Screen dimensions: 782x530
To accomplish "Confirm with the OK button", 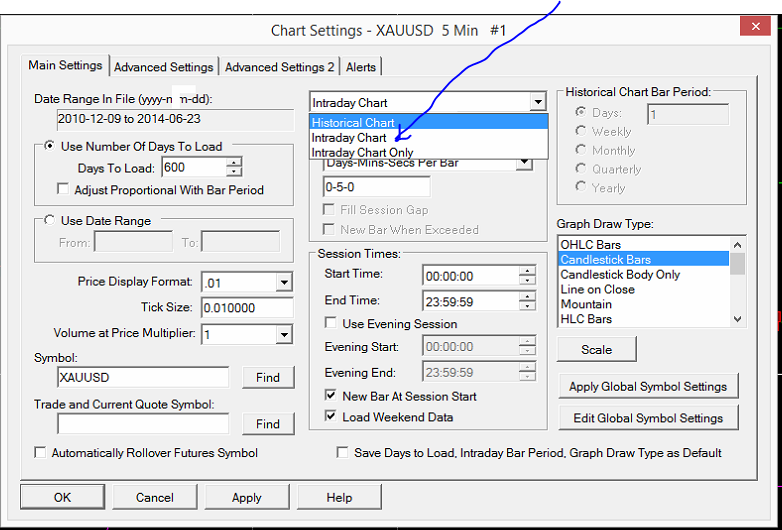I will [62, 497].
